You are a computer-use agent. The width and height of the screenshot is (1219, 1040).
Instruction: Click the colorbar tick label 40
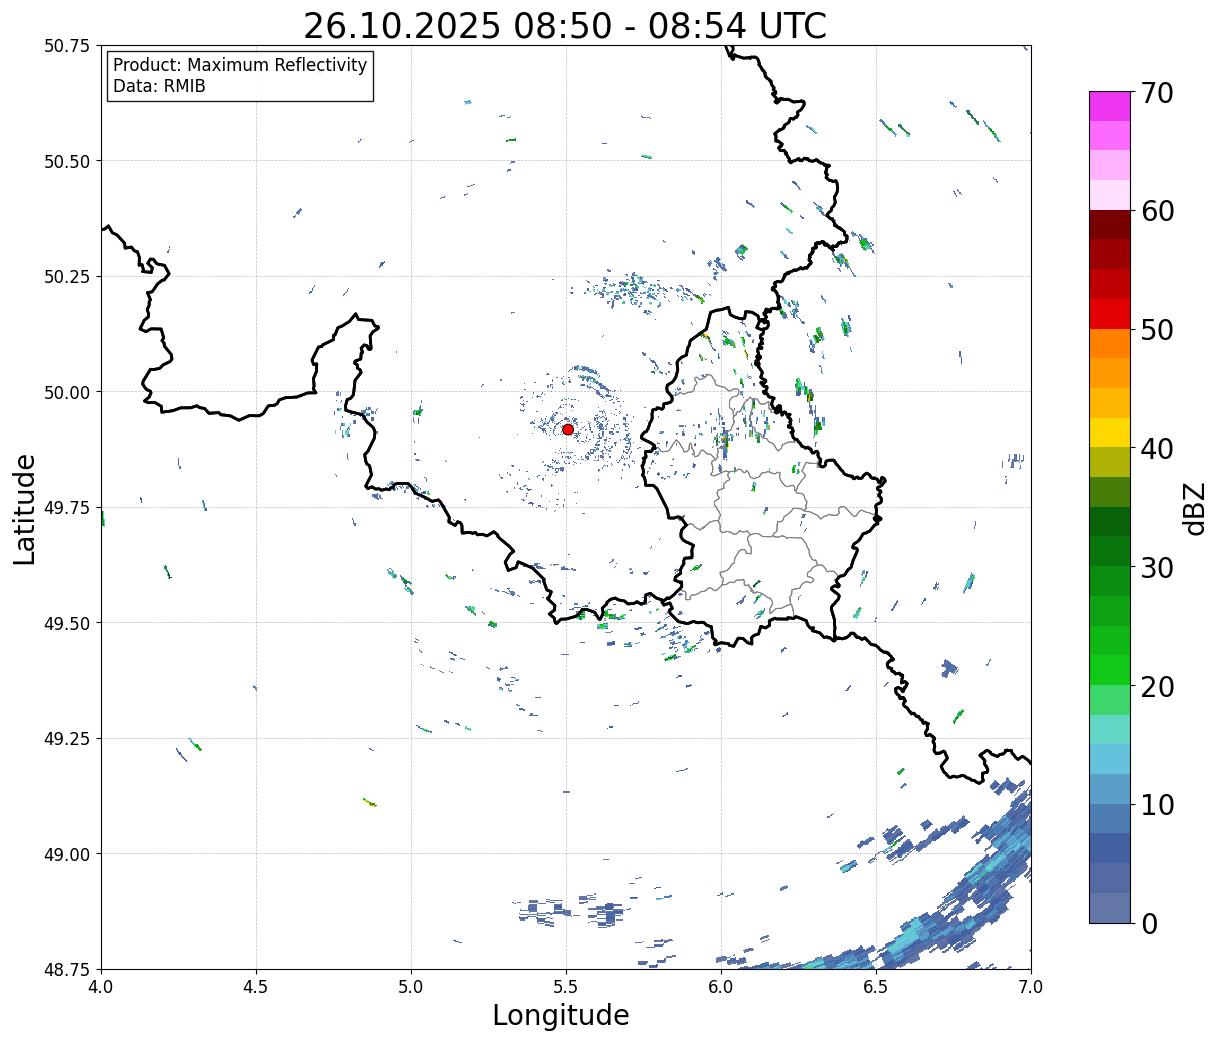(x=1157, y=449)
